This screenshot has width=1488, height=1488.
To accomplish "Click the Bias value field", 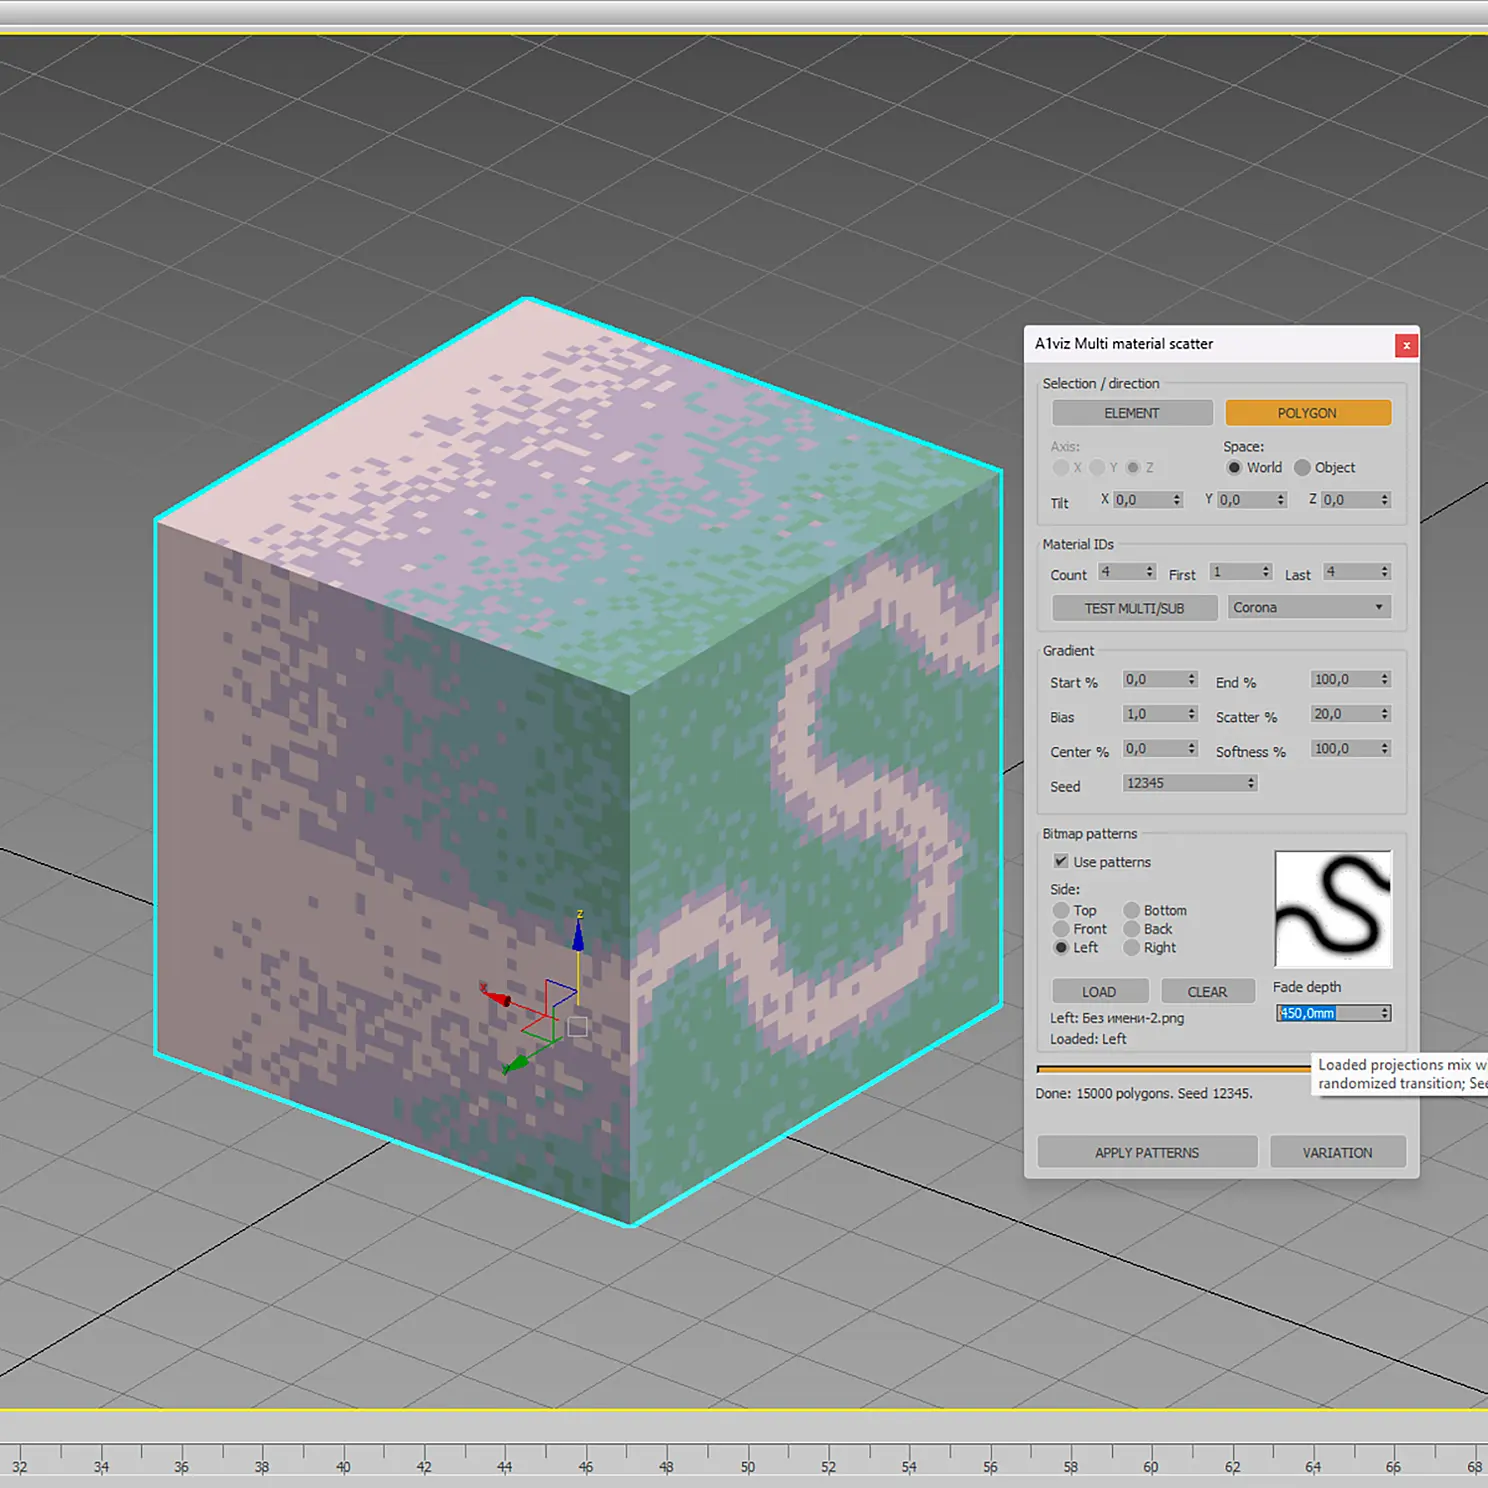I will point(1154,714).
